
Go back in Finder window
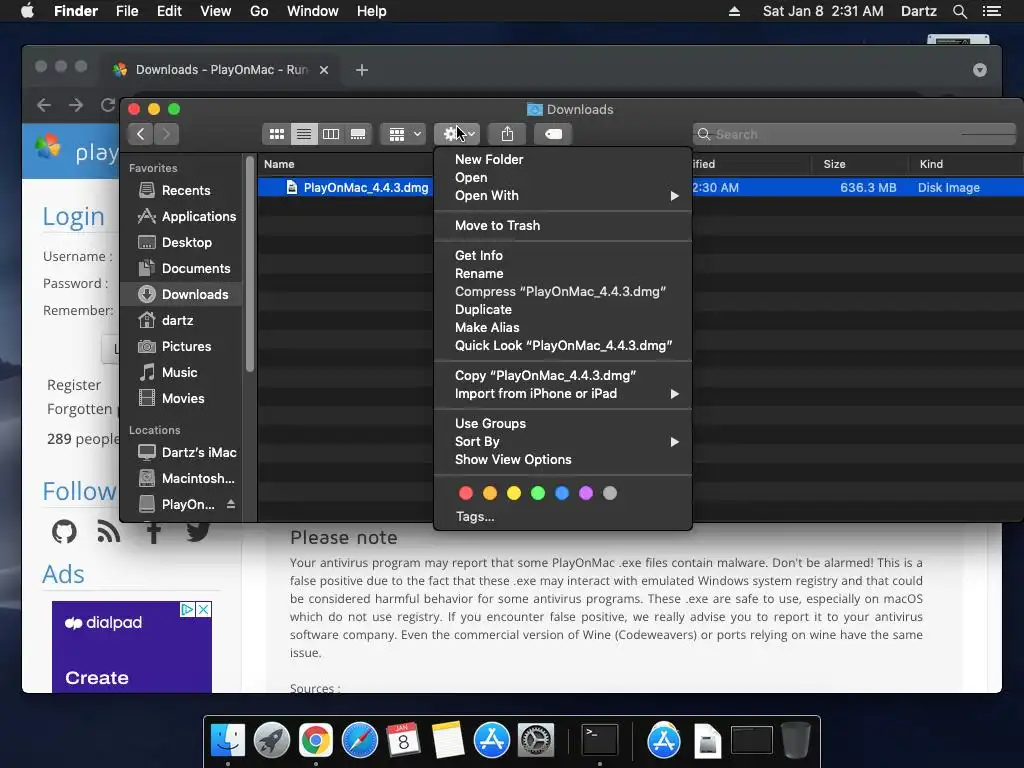140,134
